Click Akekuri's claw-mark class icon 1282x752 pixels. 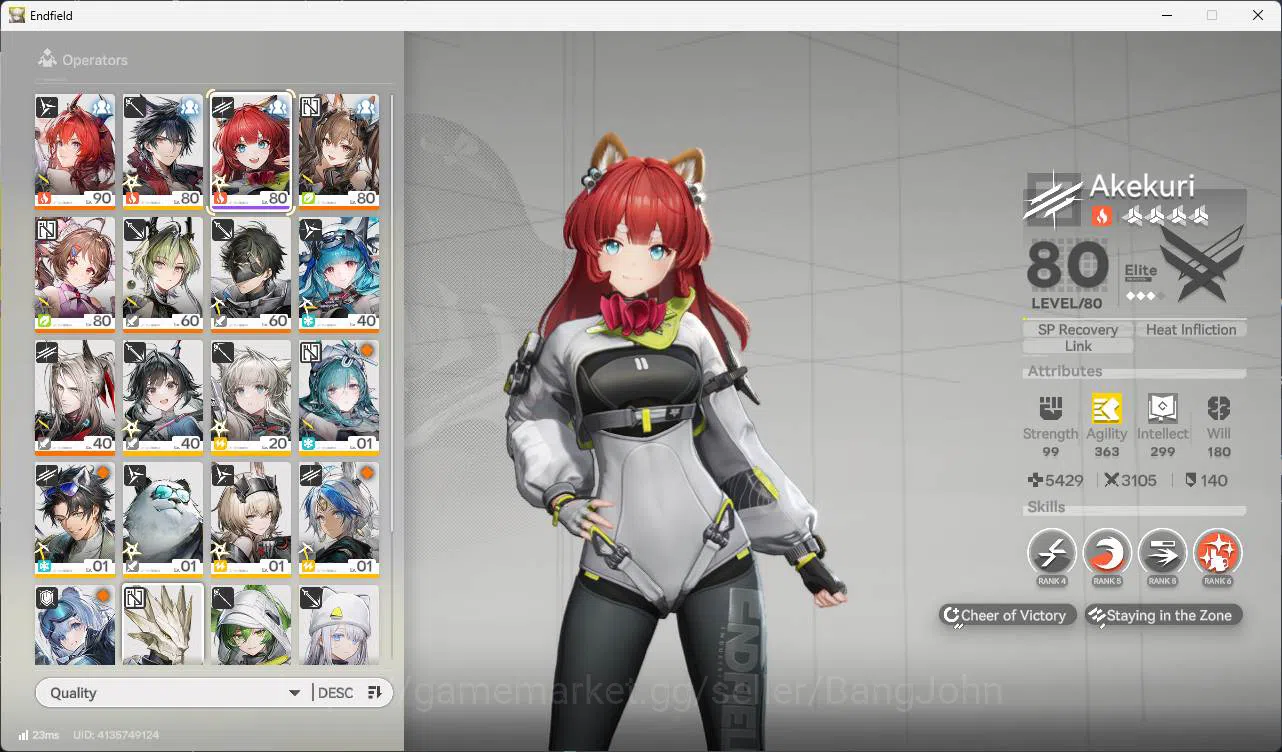1052,200
